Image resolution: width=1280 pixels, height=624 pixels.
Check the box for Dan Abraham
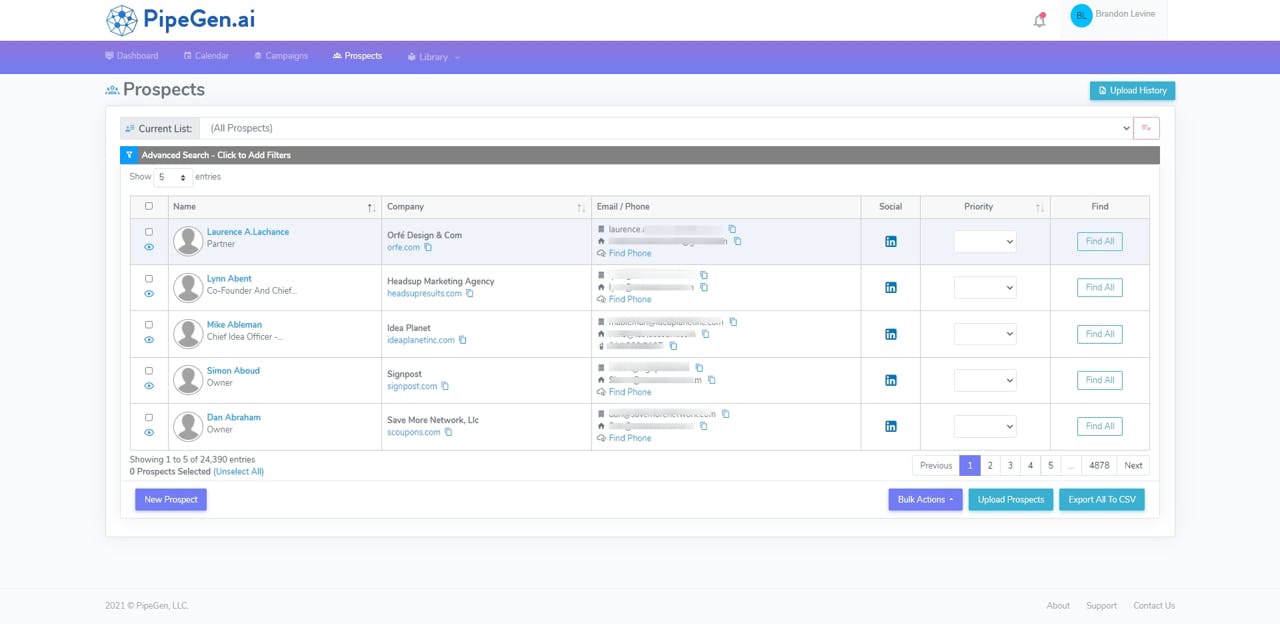[x=149, y=418]
